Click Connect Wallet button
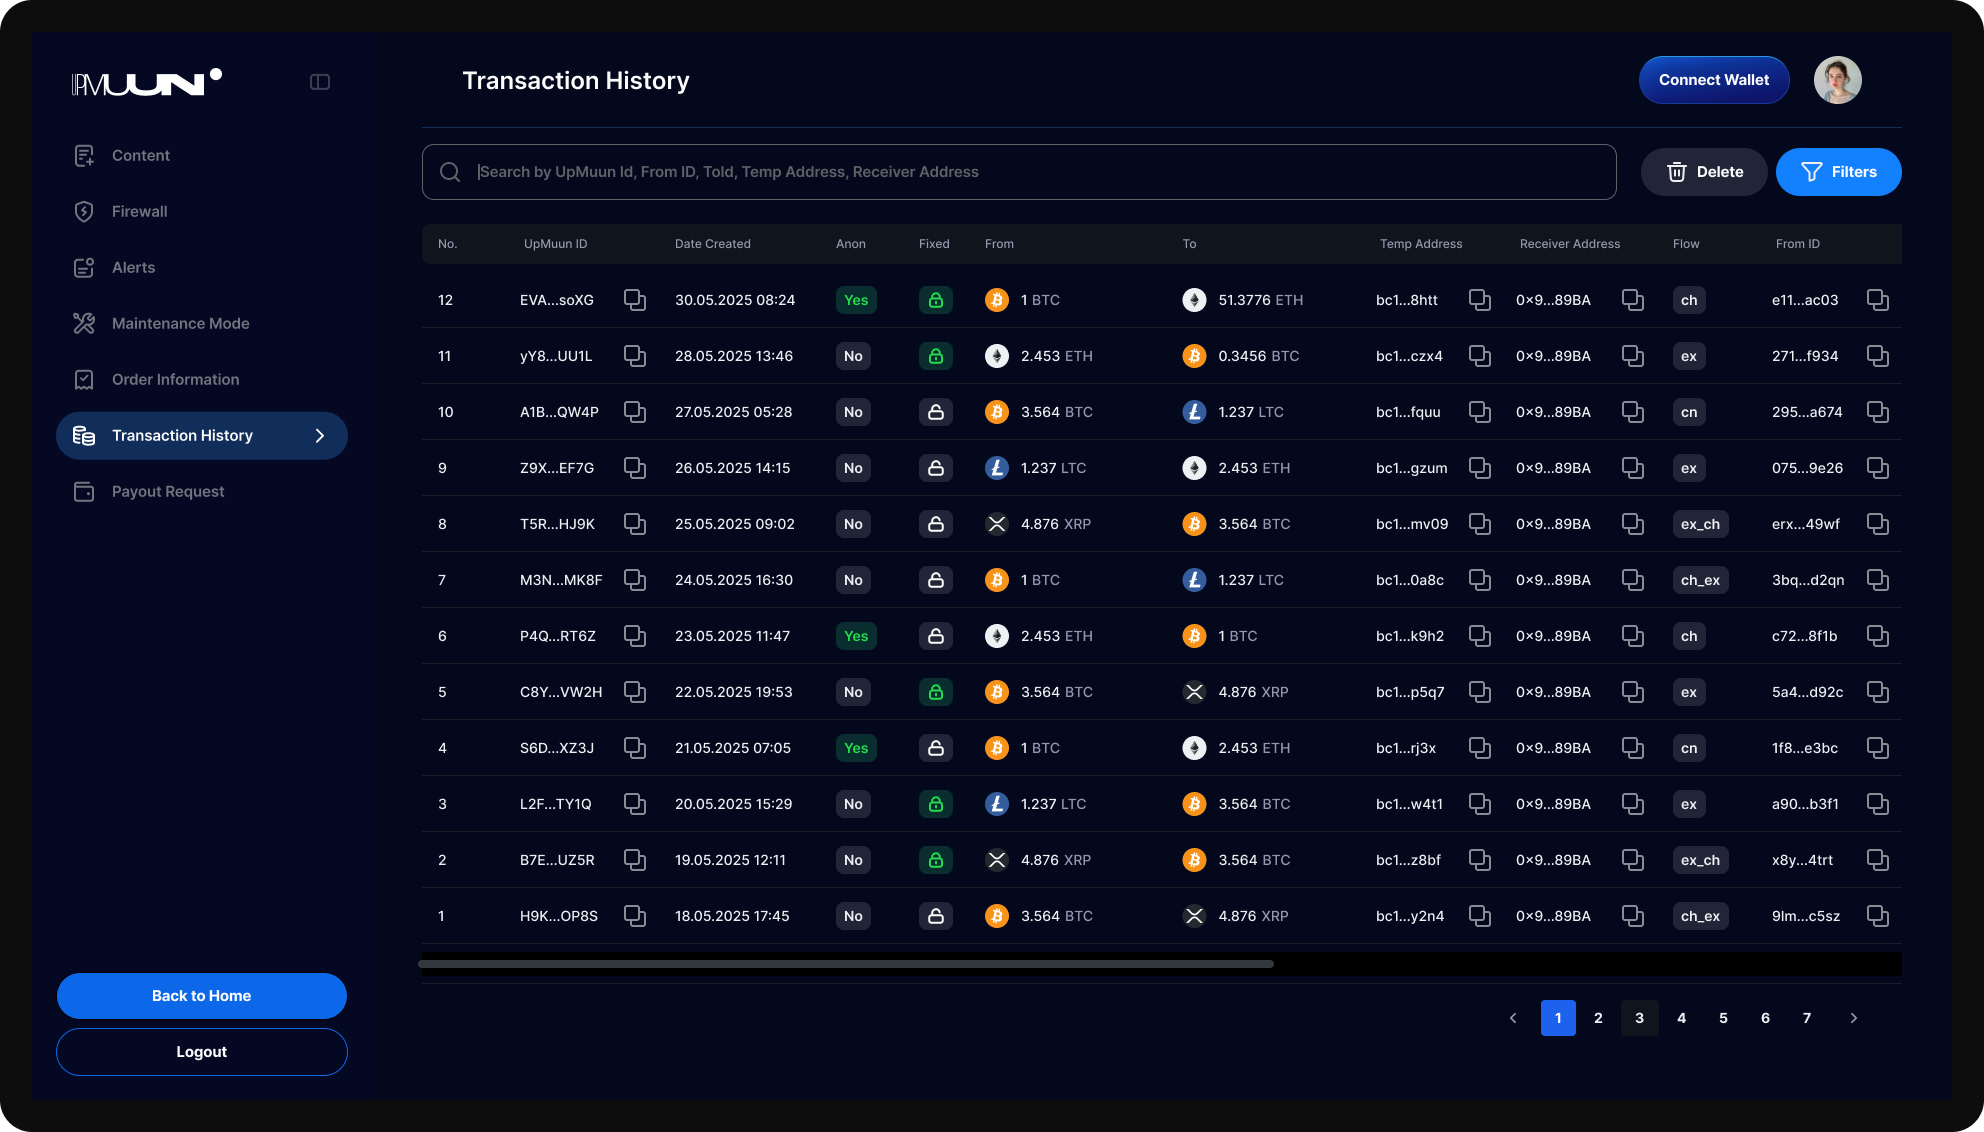Image resolution: width=1984 pixels, height=1132 pixels. [x=1713, y=80]
